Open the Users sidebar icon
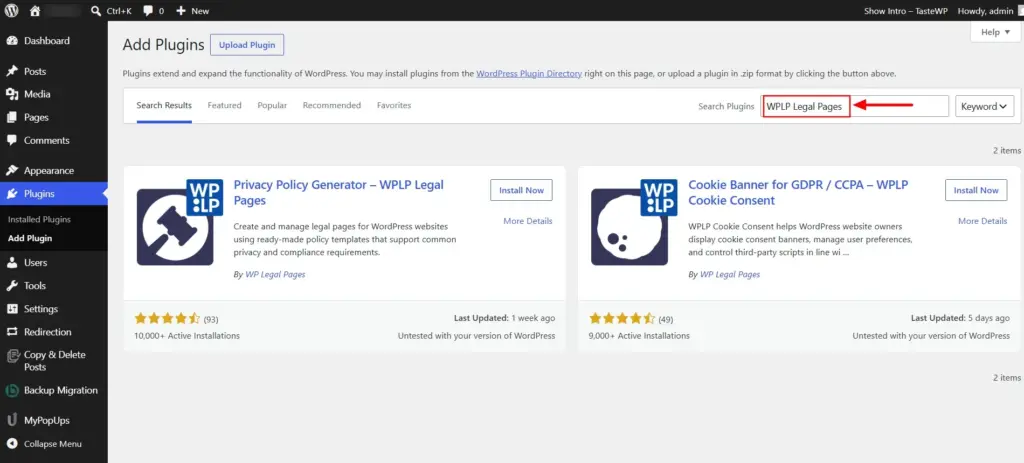The width and height of the screenshot is (1024, 463). tap(12, 263)
